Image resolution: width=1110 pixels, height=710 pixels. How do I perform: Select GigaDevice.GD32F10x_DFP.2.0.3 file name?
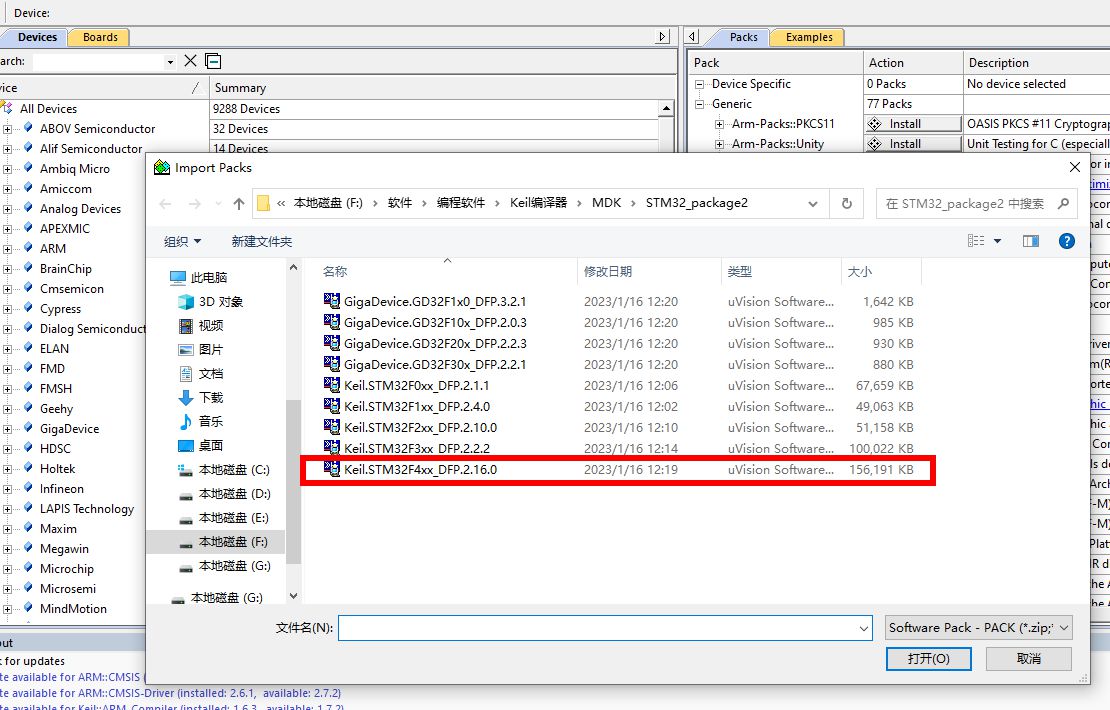coord(435,323)
